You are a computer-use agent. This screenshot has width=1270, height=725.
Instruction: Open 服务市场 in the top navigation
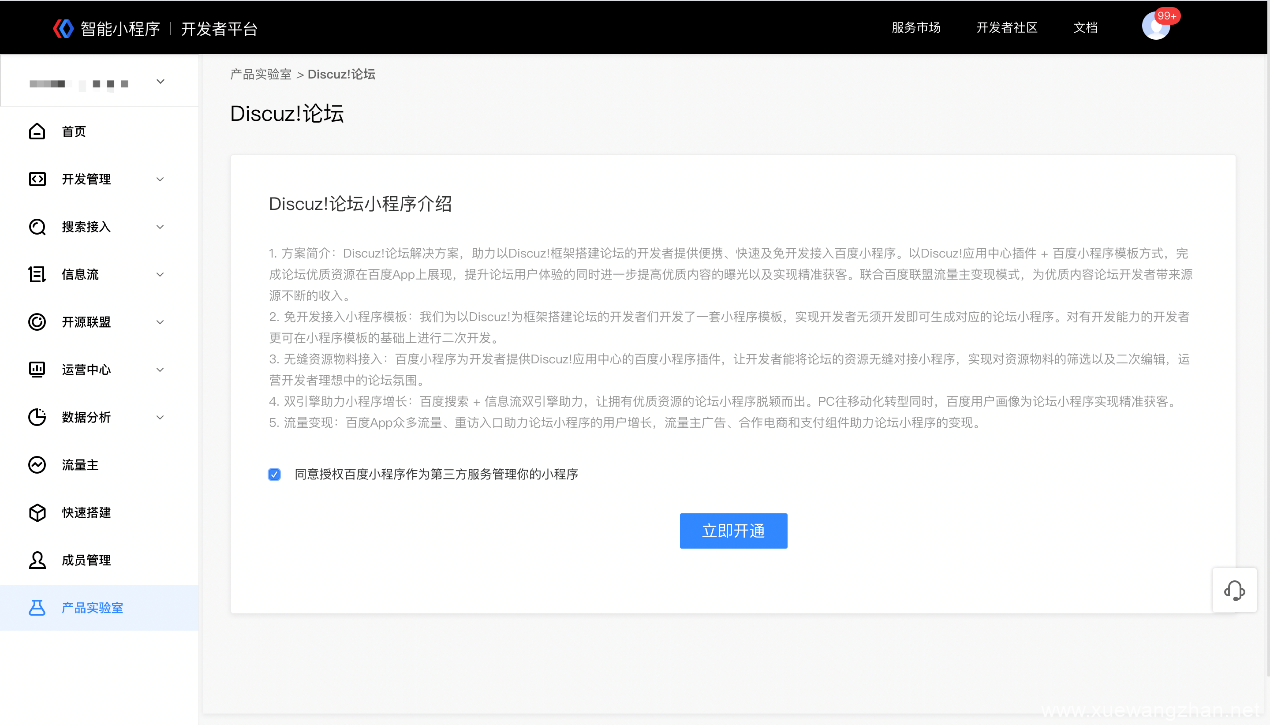point(916,28)
